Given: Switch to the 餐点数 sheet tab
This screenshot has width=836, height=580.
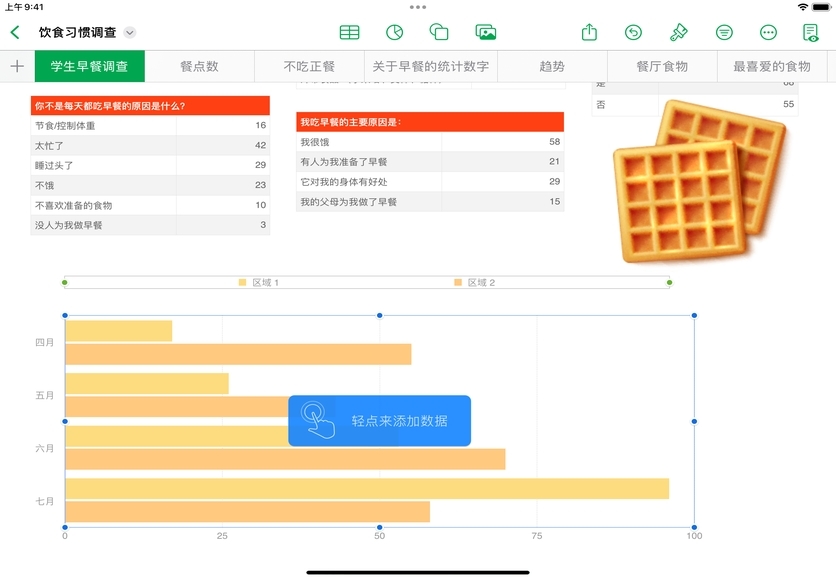Looking at the screenshot, I should click(199, 66).
